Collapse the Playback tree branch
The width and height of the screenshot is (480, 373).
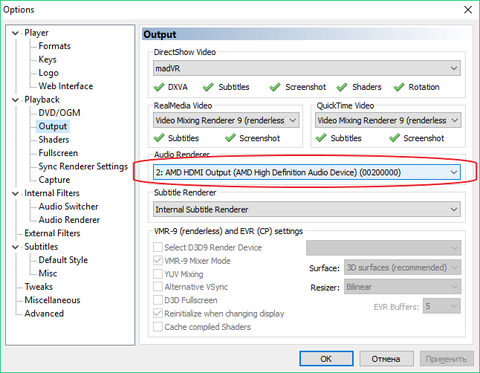(x=15, y=100)
